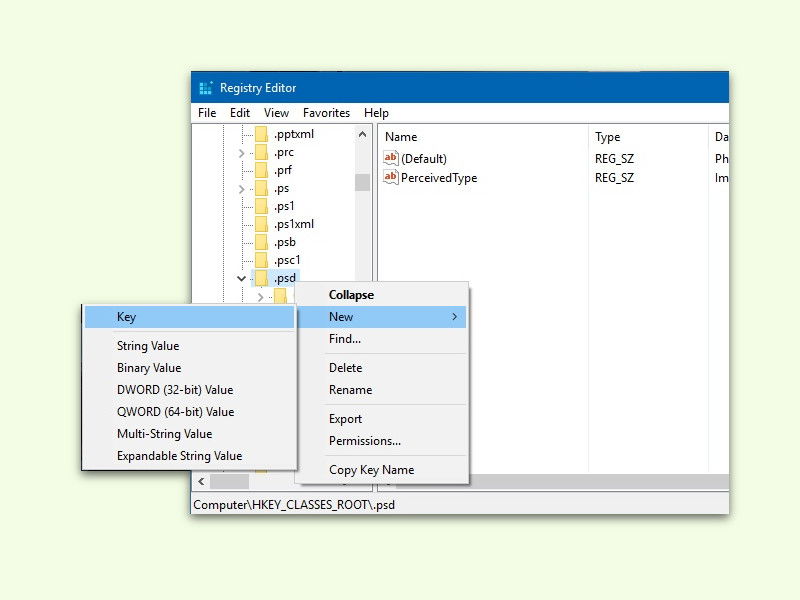Select the .prf tree key

(283, 170)
